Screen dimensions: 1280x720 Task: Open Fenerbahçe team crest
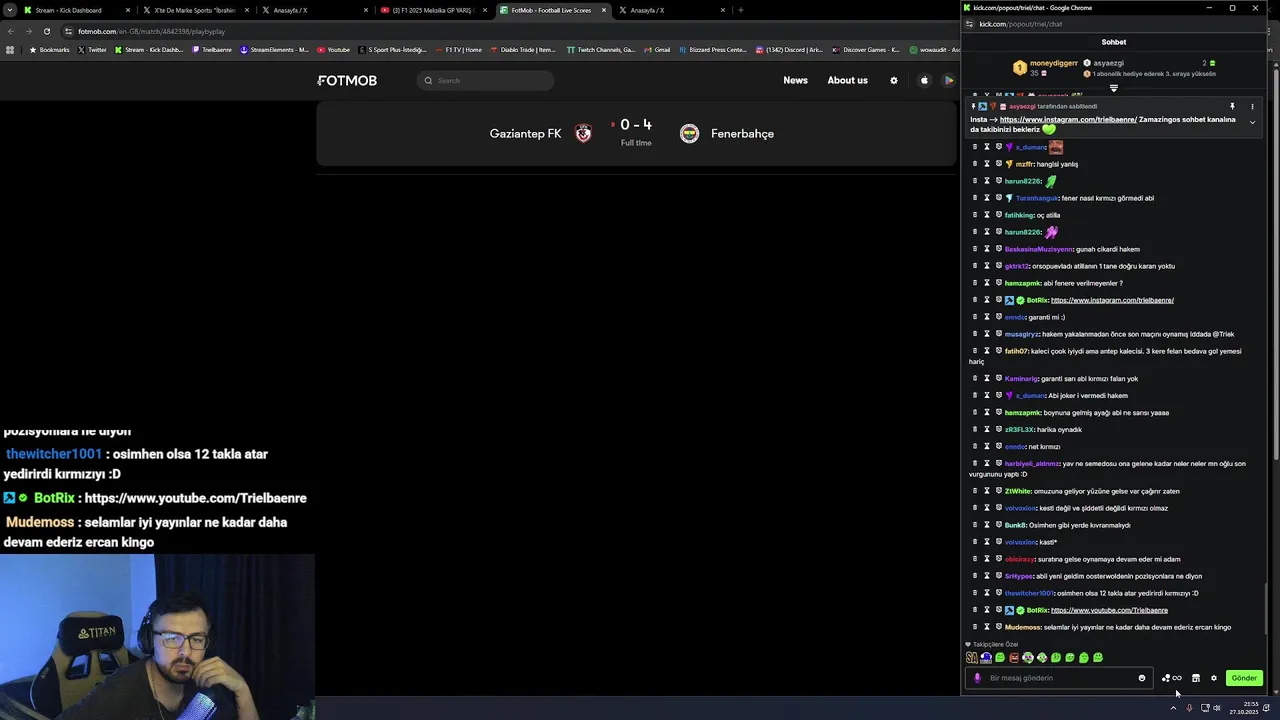[689, 134]
